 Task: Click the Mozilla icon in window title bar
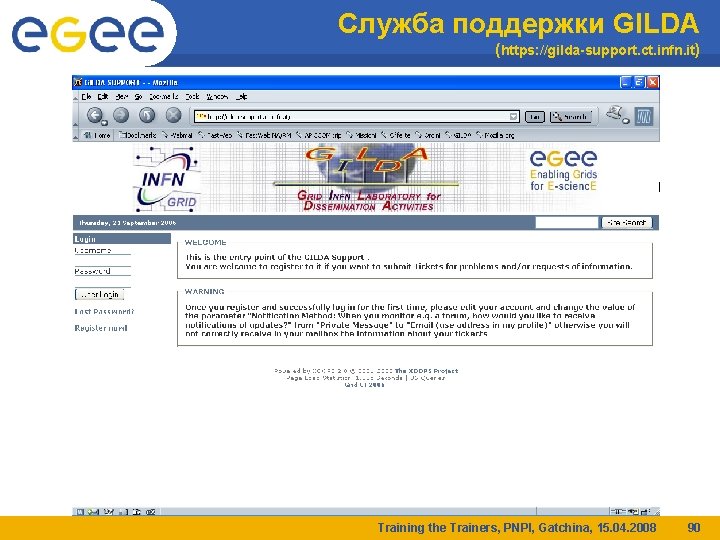(x=78, y=82)
